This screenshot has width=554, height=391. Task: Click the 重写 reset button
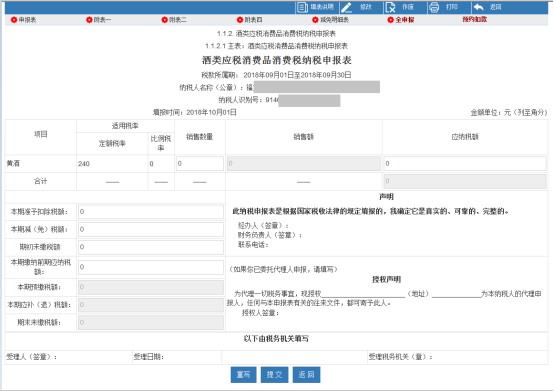pyautogui.click(x=243, y=375)
